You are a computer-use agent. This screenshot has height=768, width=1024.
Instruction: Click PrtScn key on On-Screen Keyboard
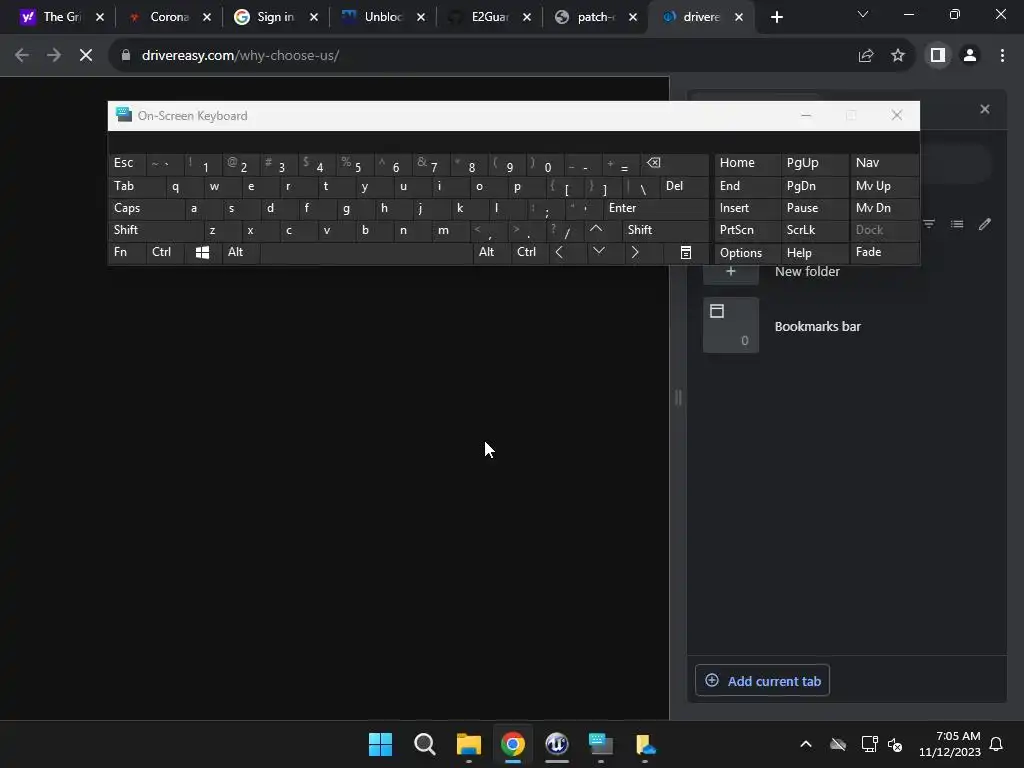click(x=746, y=230)
